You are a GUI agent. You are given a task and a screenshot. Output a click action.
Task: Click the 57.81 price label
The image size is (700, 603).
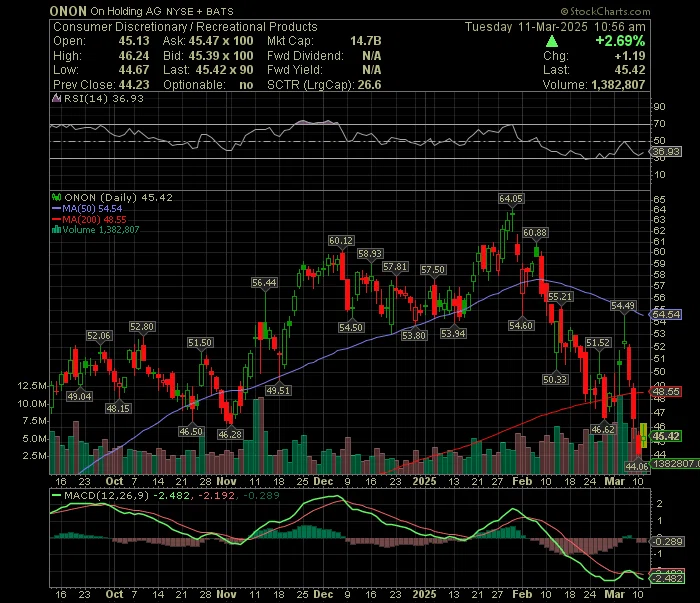pos(395,267)
